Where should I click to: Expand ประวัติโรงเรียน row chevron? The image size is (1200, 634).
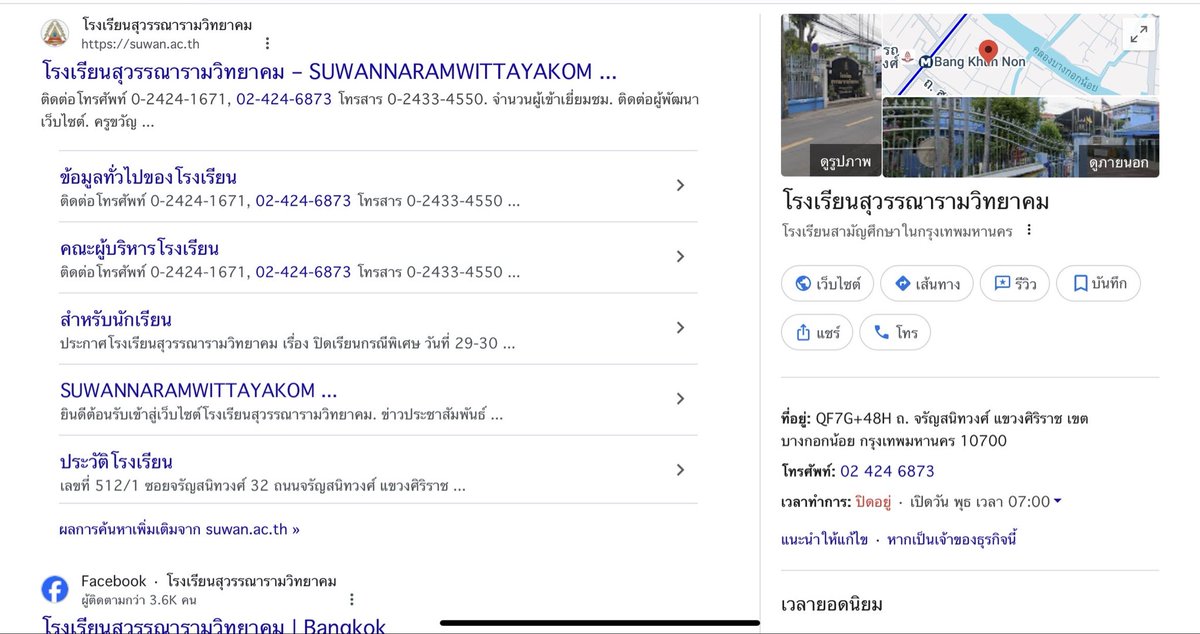[x=680, y=470]
